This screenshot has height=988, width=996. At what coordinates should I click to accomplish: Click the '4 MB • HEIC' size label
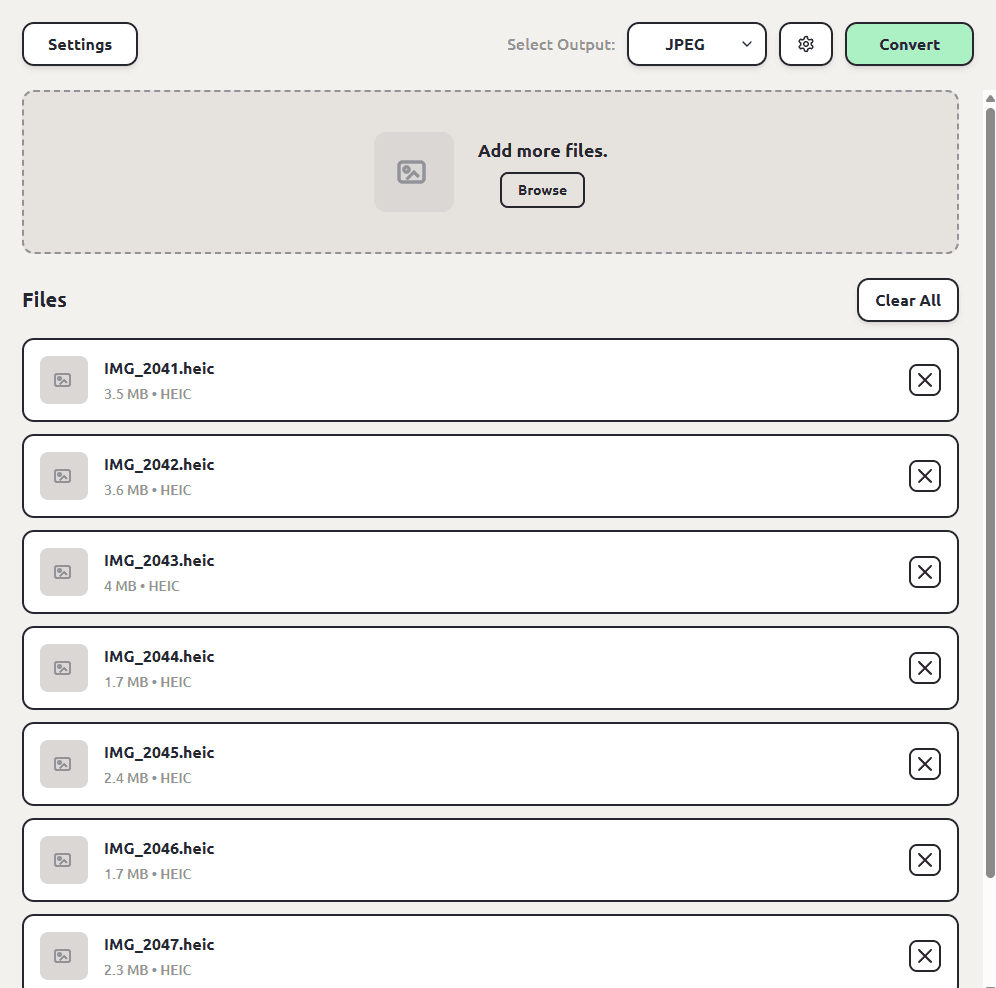tap(142, 586)
